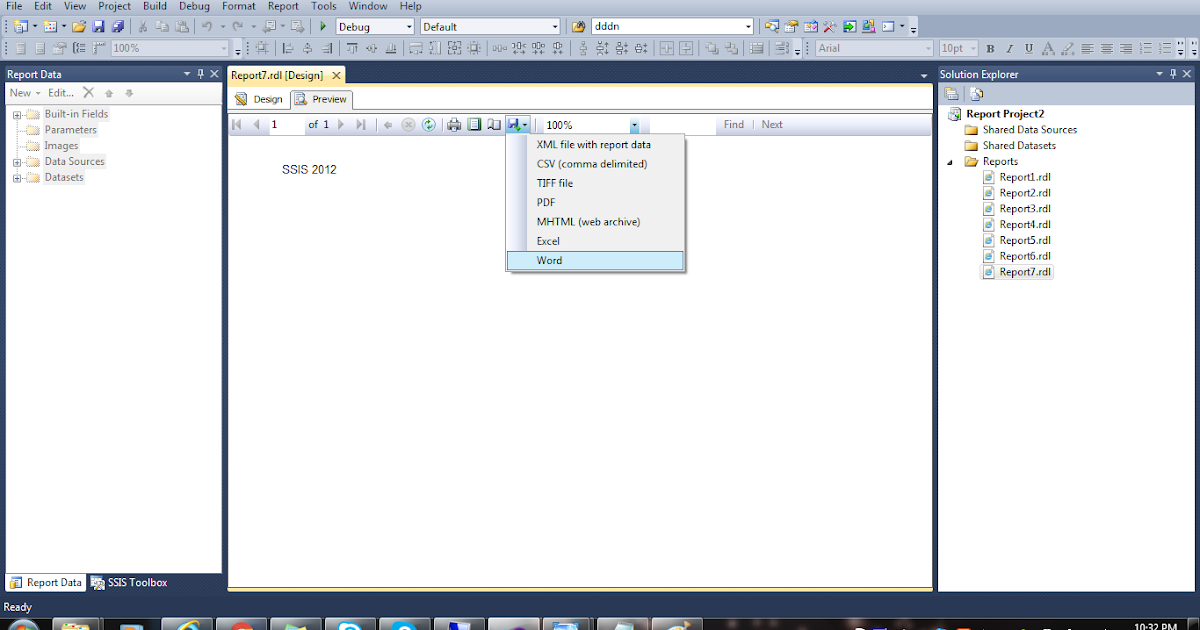The width and height of the screenshot is (1200, 630).
Task: Open Print Layout view icon
Action: tap(474, 124)
